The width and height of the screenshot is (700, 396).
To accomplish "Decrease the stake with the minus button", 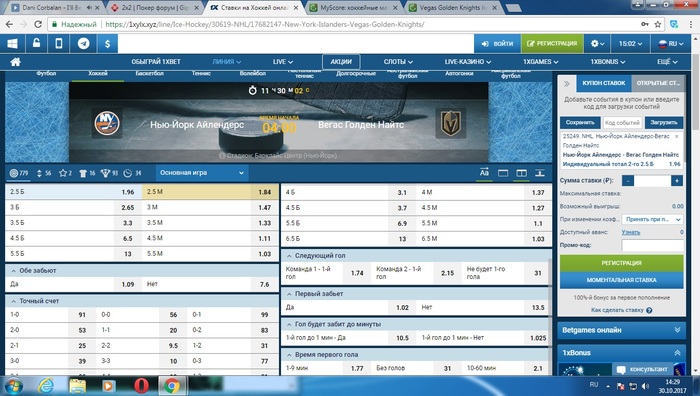I will tap(628, 181).
